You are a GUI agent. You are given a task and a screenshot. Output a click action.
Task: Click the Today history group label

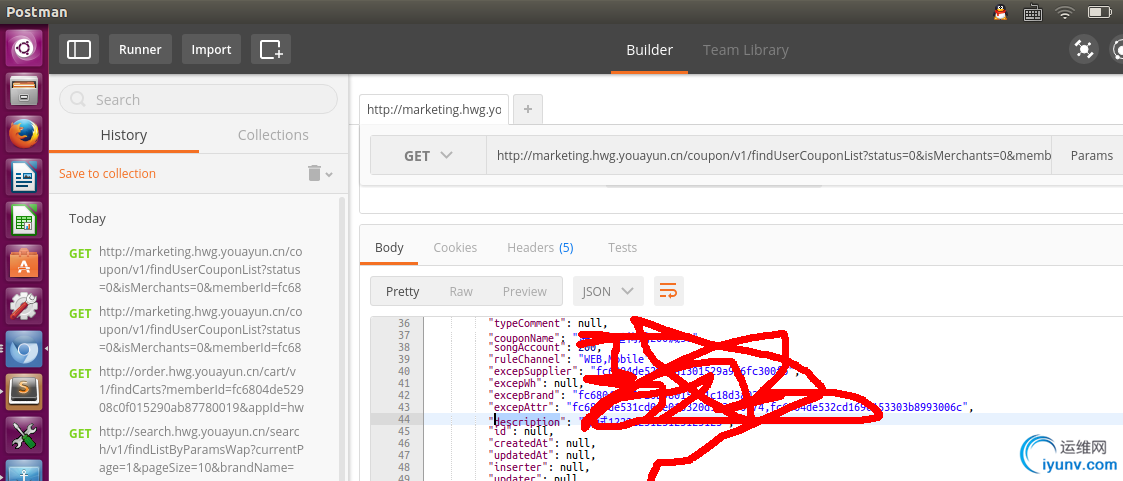pyautogui.click(x=87, y=218)
